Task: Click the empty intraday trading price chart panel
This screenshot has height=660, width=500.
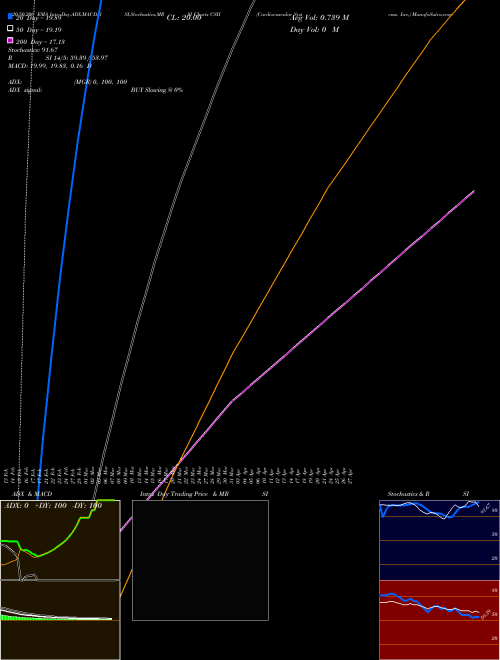Action: [200, 560]
